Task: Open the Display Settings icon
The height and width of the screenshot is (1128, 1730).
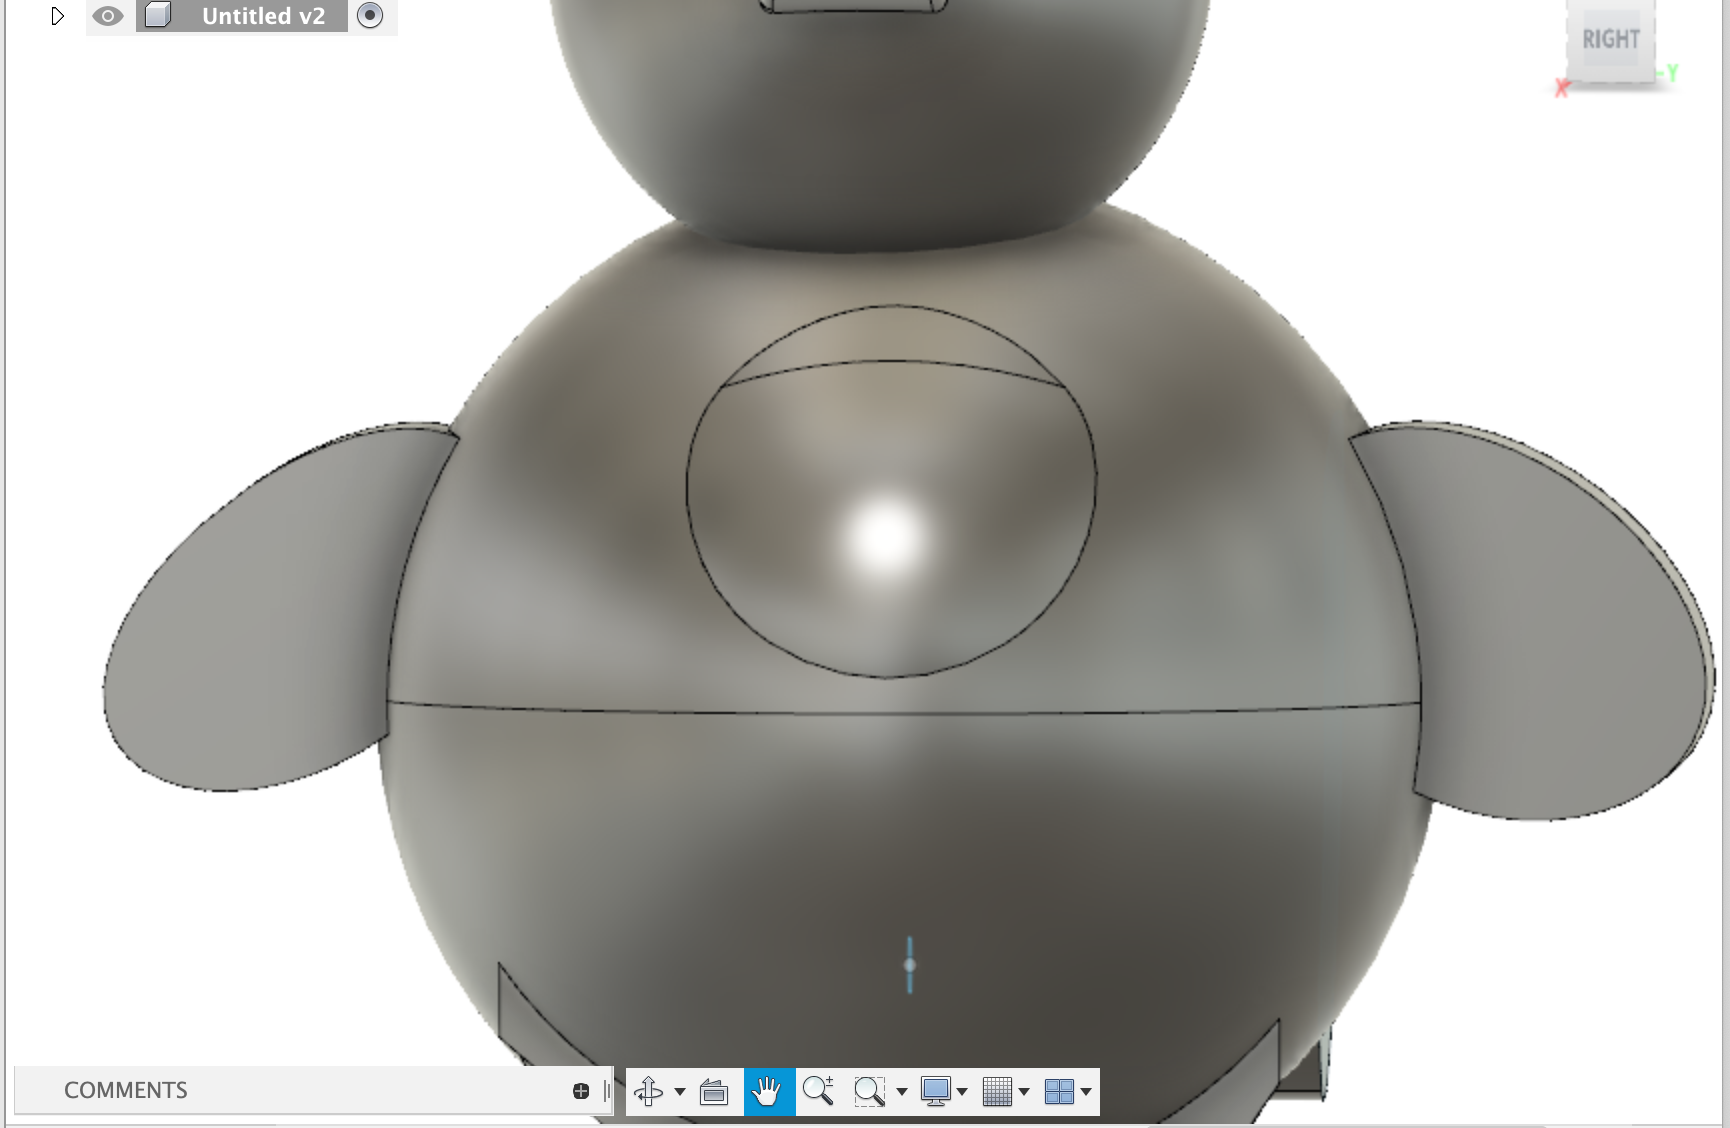Action: coord(936,1092)
